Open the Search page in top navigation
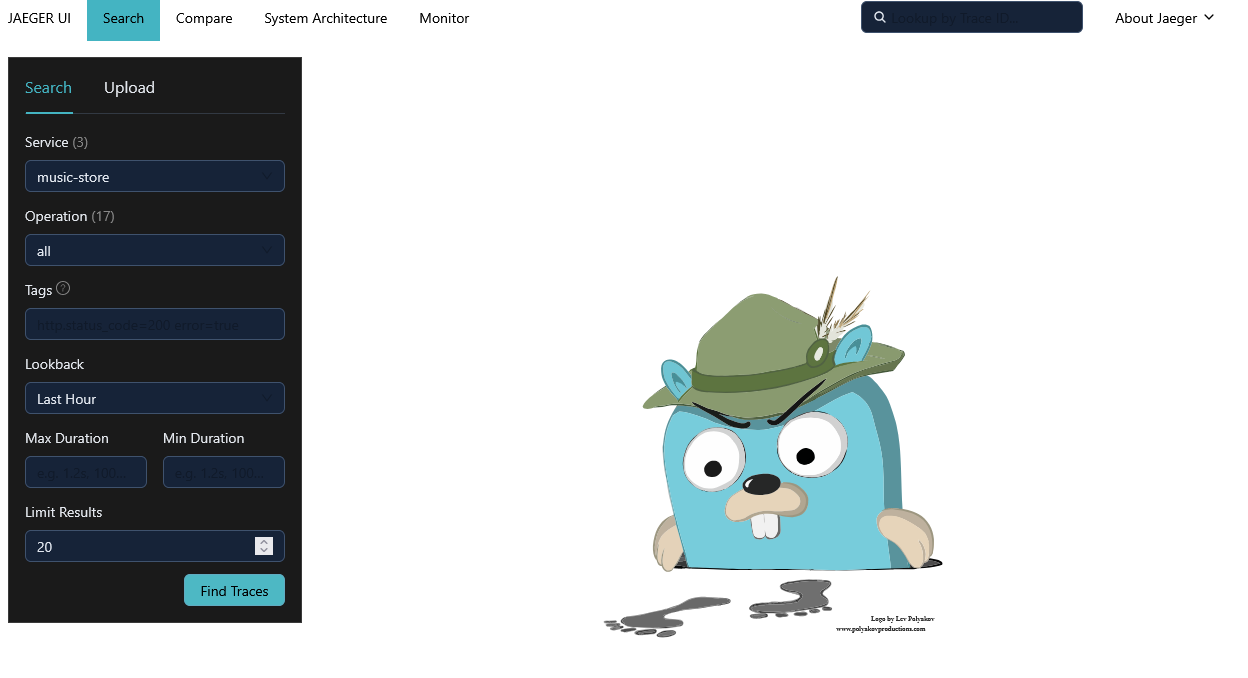The width and height of the screenshot is (1248, 678). [x=123, y=18]
